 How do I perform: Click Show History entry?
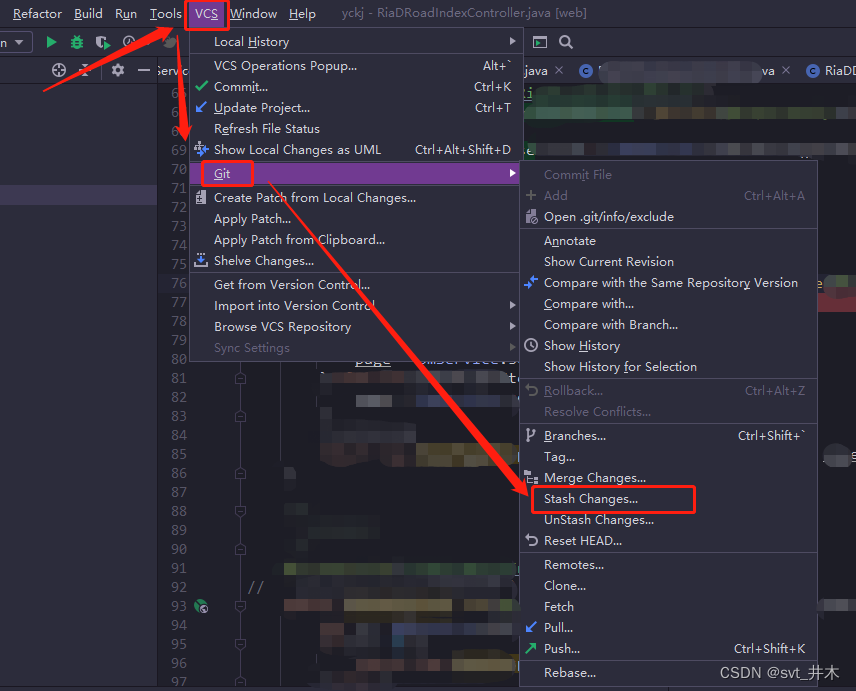pos(668,346)
